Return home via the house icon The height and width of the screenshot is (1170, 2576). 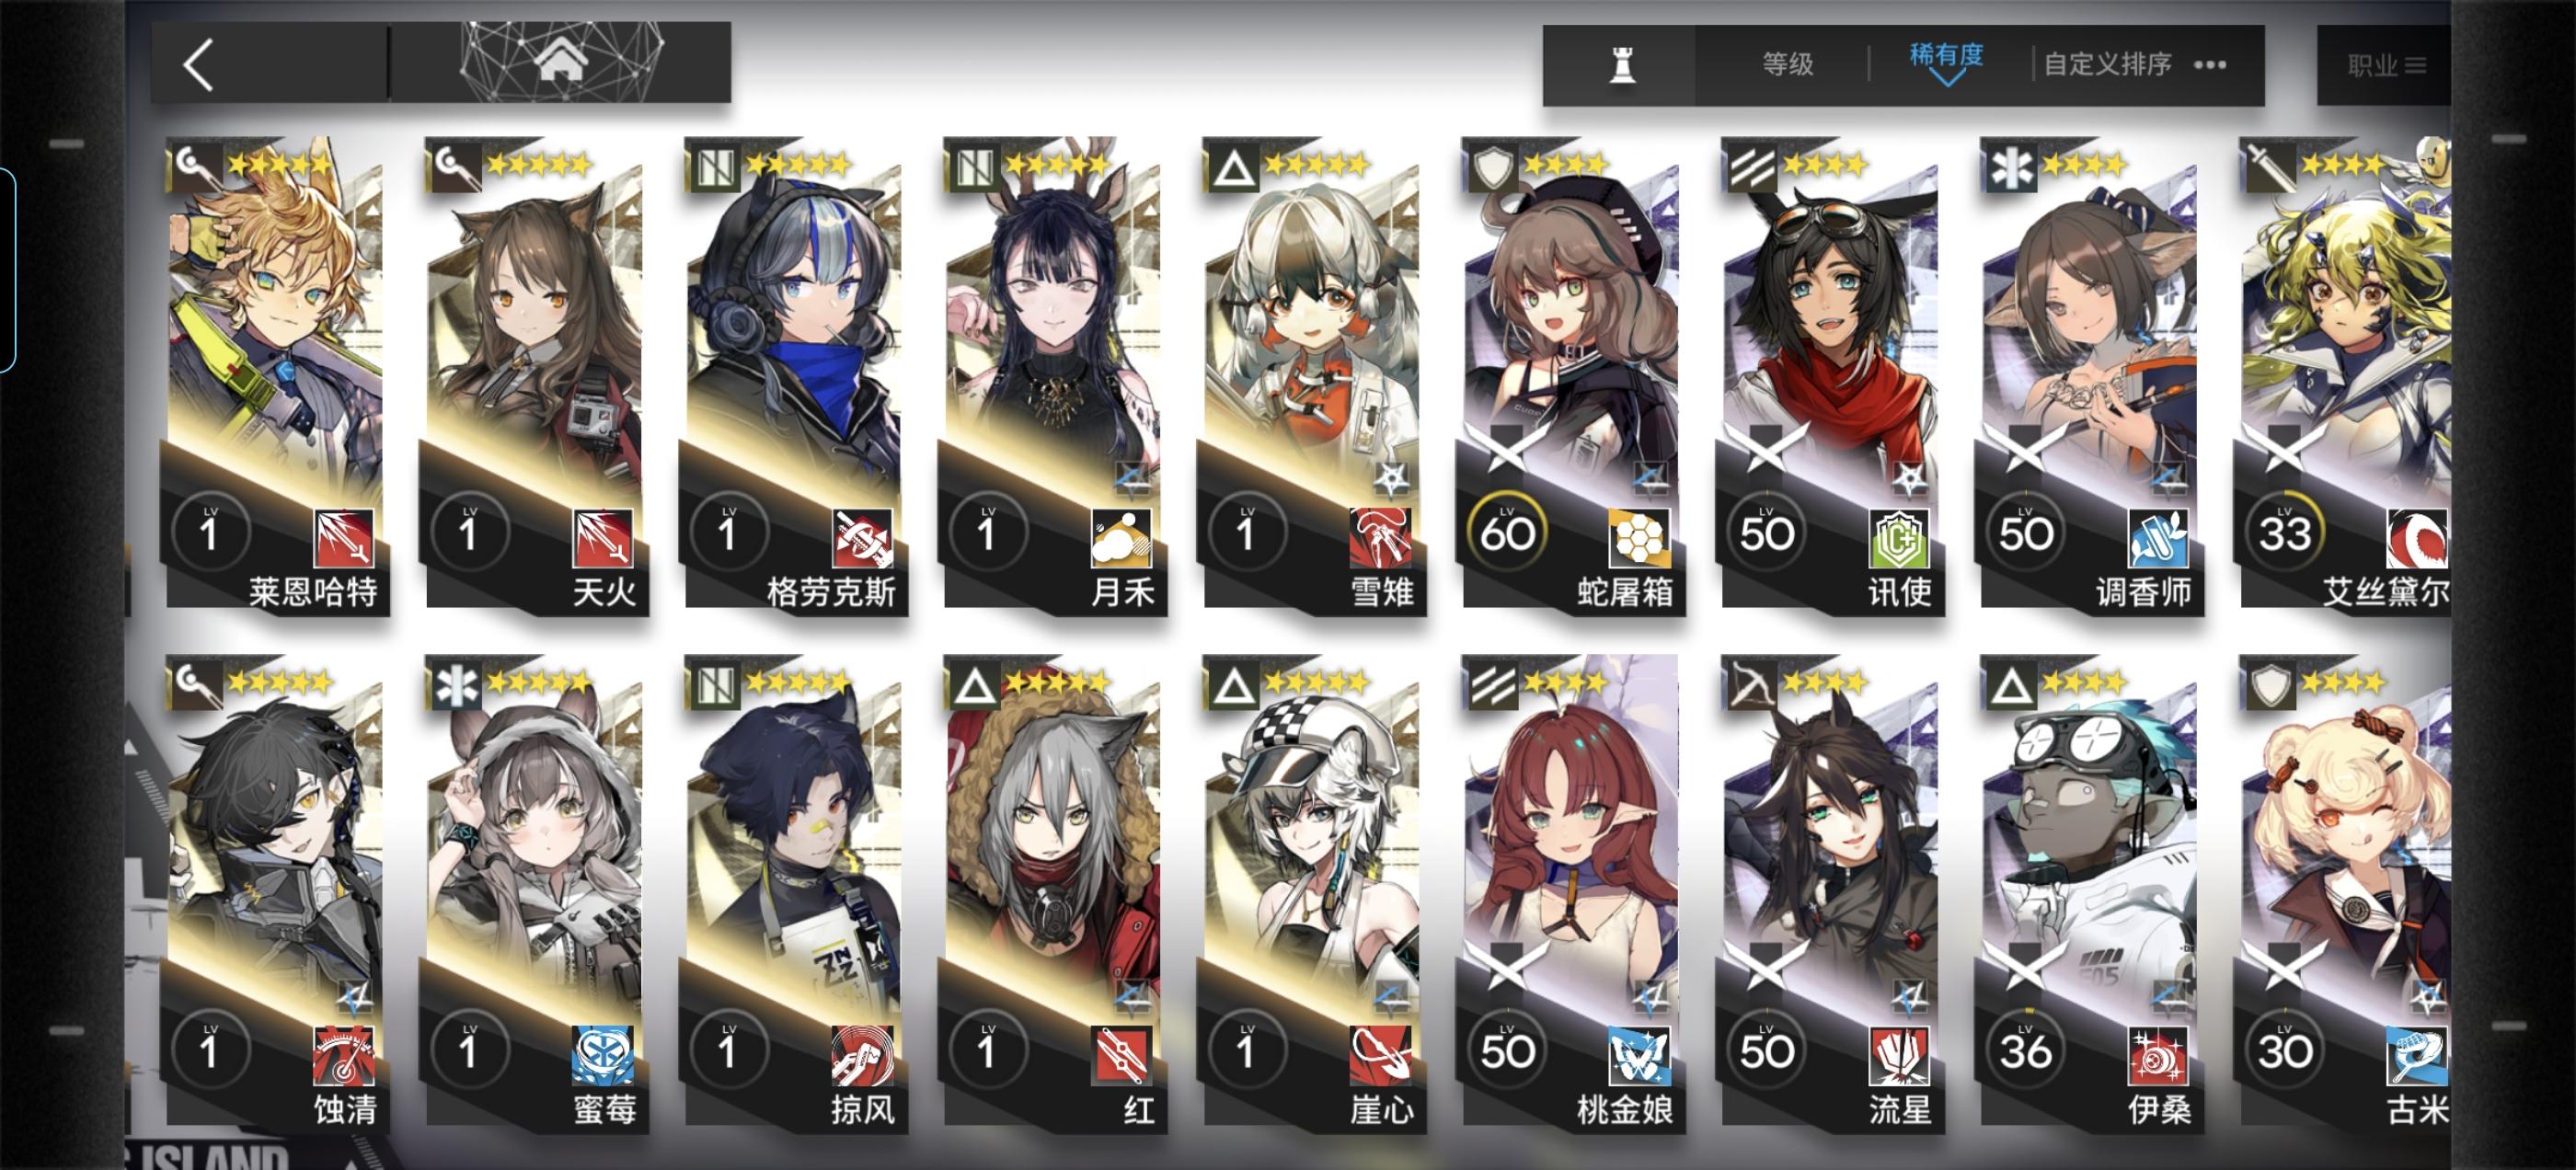pyautogui.click(x=561, y=63)
